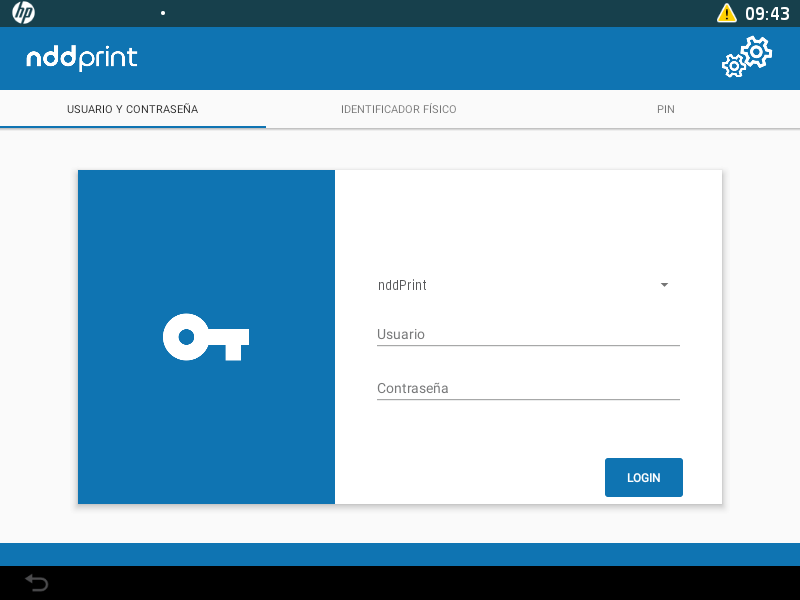Click the HP logo in status bar
Image resolution: width=800 pixels, height=600 pixels.
(x=24, y=13)
